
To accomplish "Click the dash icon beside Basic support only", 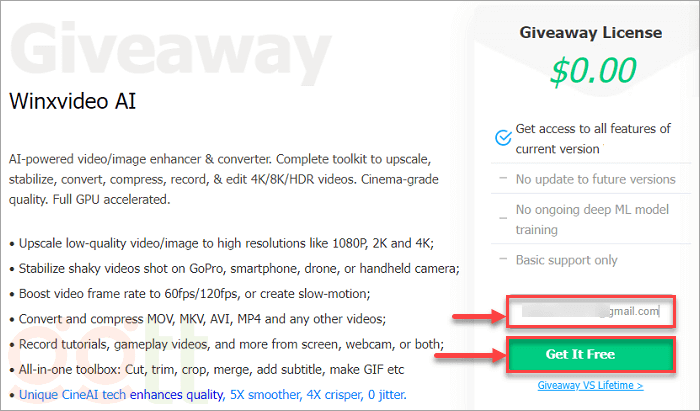I will click(503, 259).
